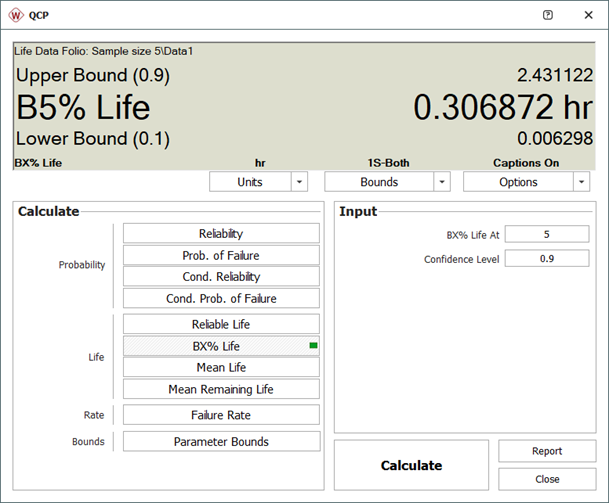Click the help question mark icon
Image resolution: width=609 pixels, height=503 pixels.
(x=547, y=15)
